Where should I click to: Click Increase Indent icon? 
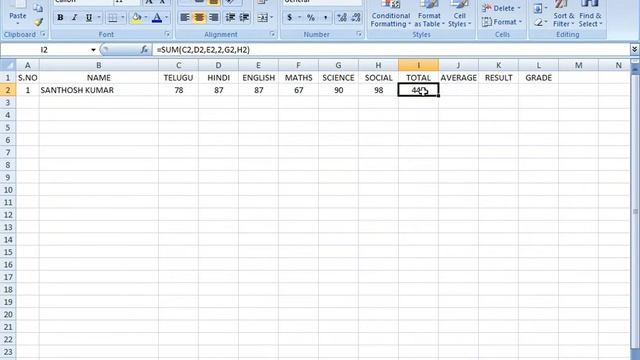tap(244, 18)
